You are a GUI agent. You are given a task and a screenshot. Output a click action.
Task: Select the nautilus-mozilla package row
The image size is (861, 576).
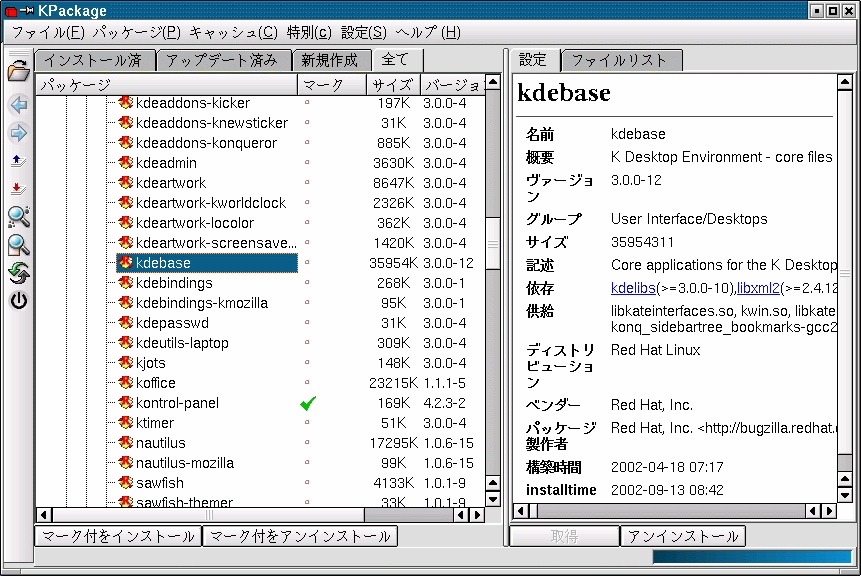[x=184, y=462]
